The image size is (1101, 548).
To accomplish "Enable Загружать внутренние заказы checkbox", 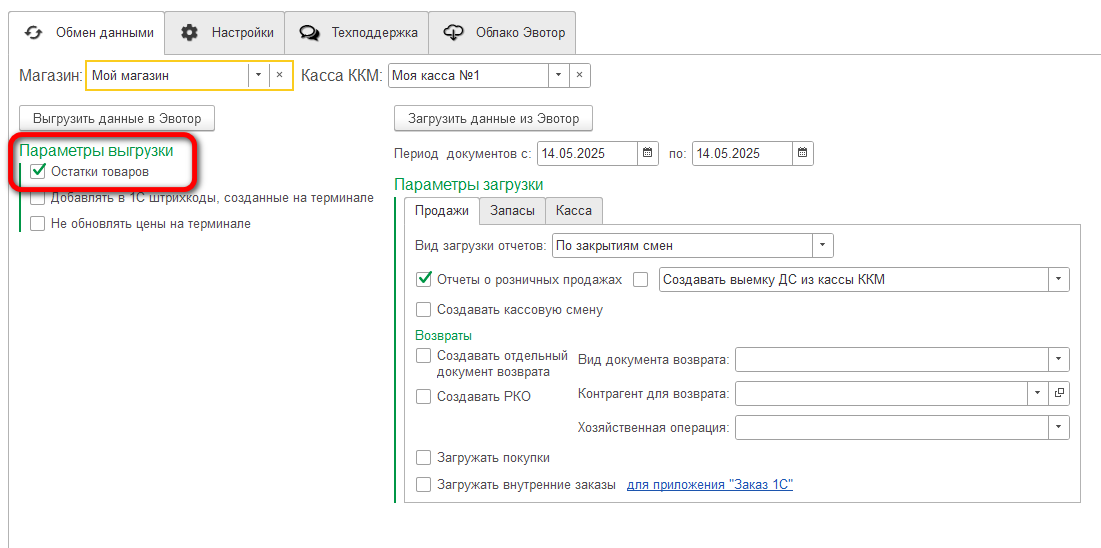I will coord(423,485).
